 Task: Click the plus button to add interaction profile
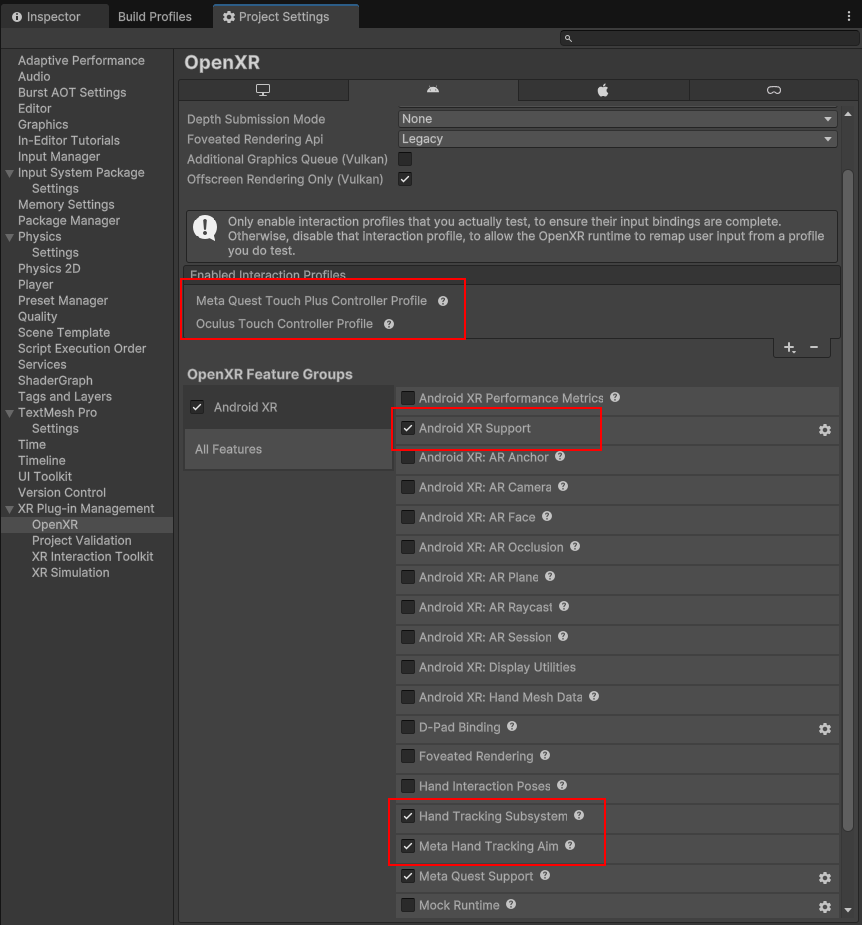click(789, 347)
